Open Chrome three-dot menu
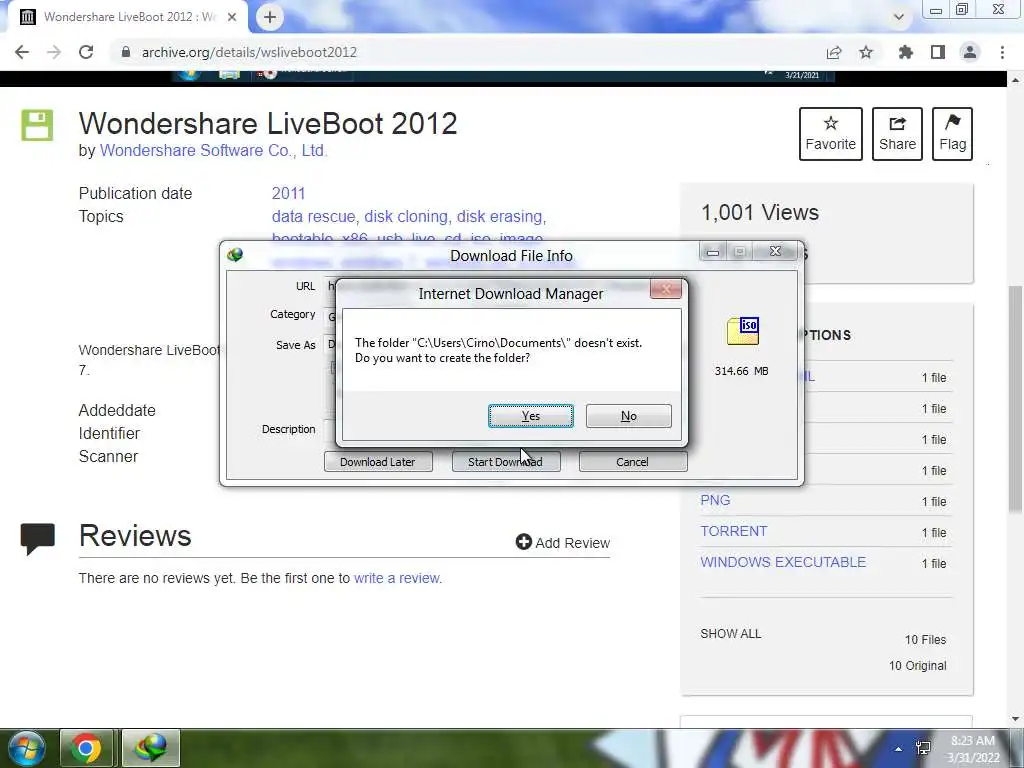The height and width of the screenshot is (768, 1024). pyautogui.click(x=1002, y=52)
